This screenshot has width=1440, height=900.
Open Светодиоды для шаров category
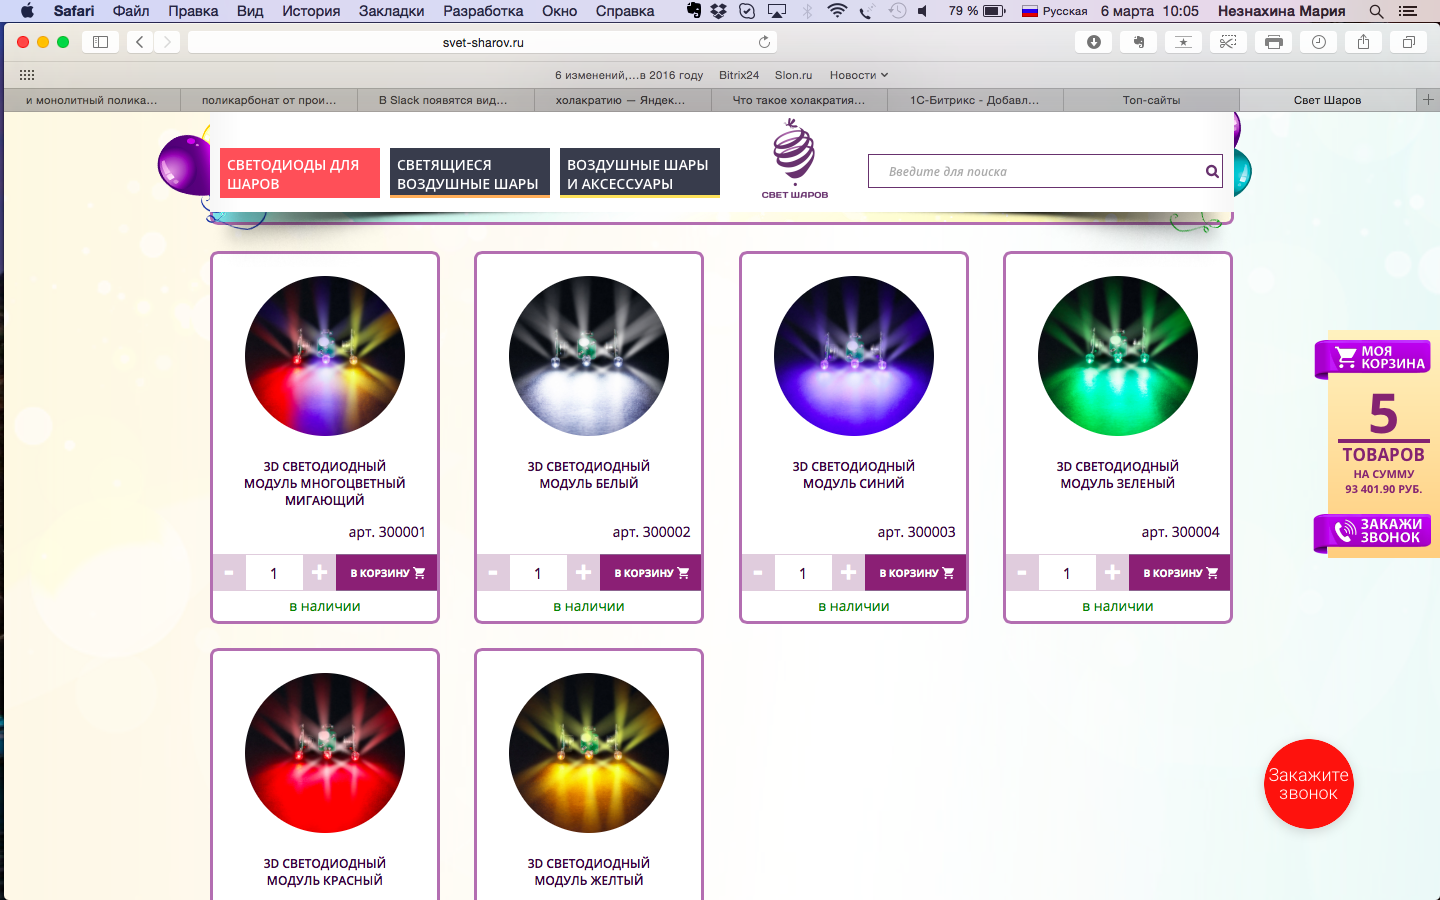300,173
